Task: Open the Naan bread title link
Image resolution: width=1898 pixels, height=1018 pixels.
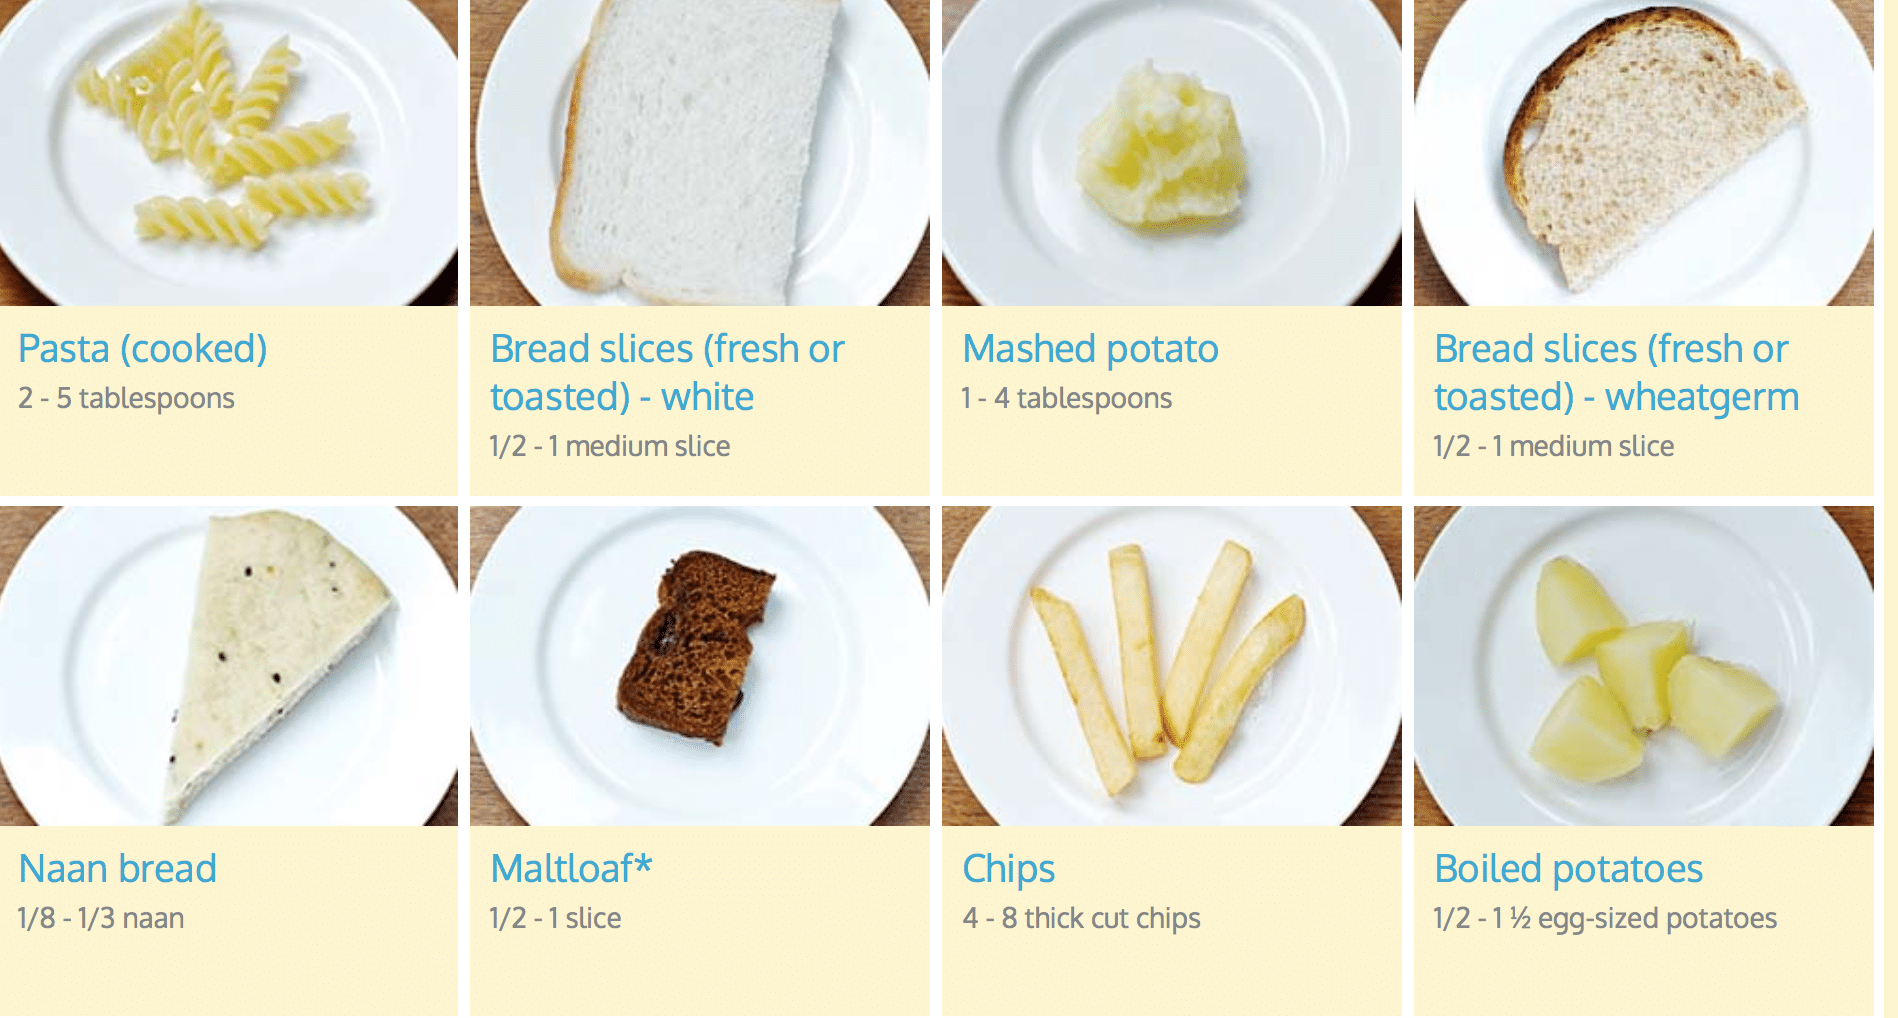Action: 118,868
